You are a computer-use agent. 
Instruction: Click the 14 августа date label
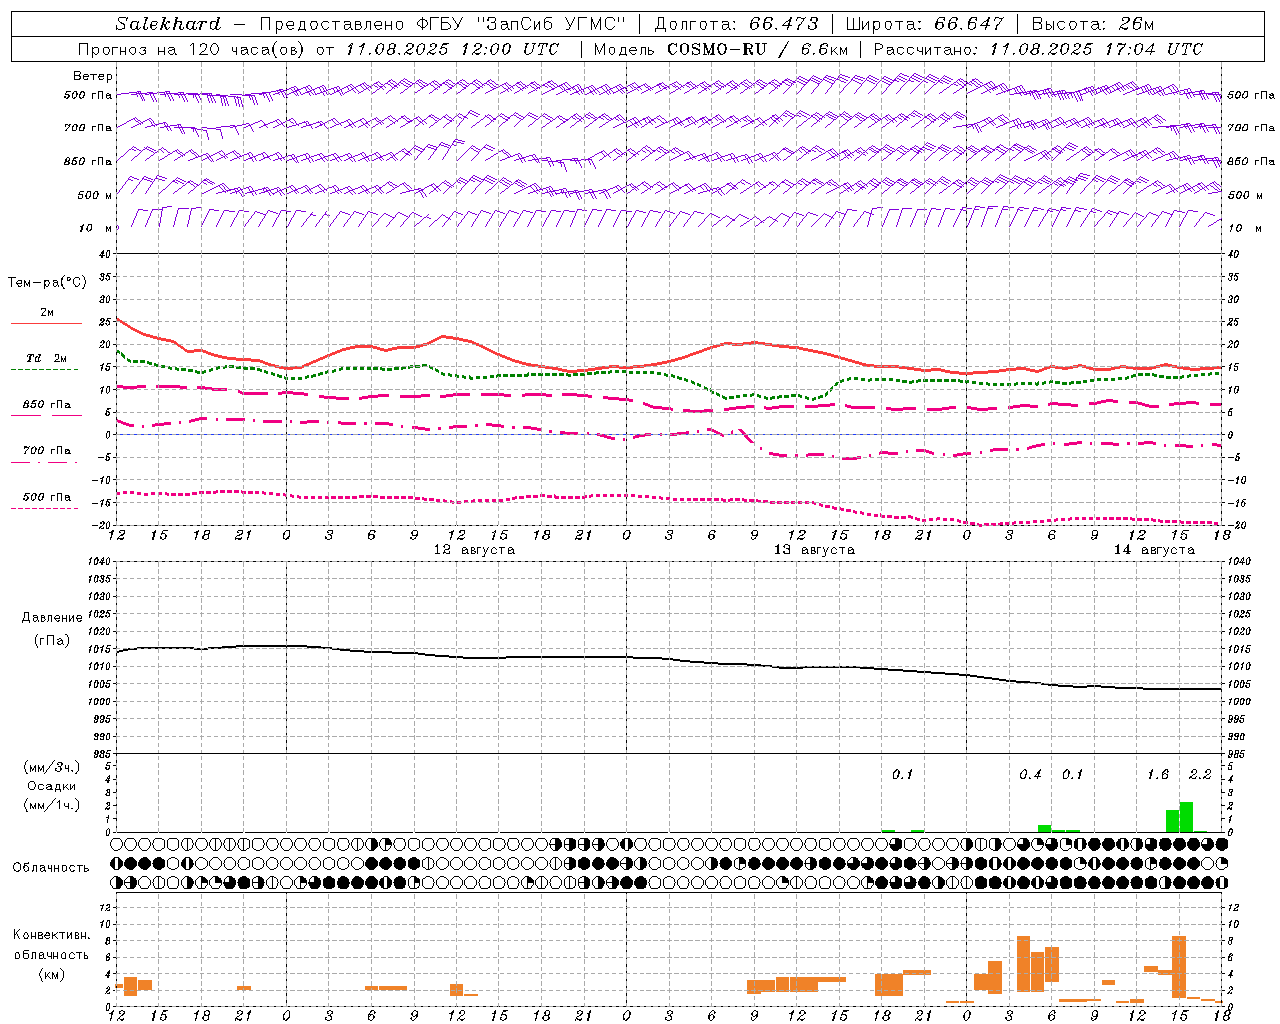point(1153,550)
